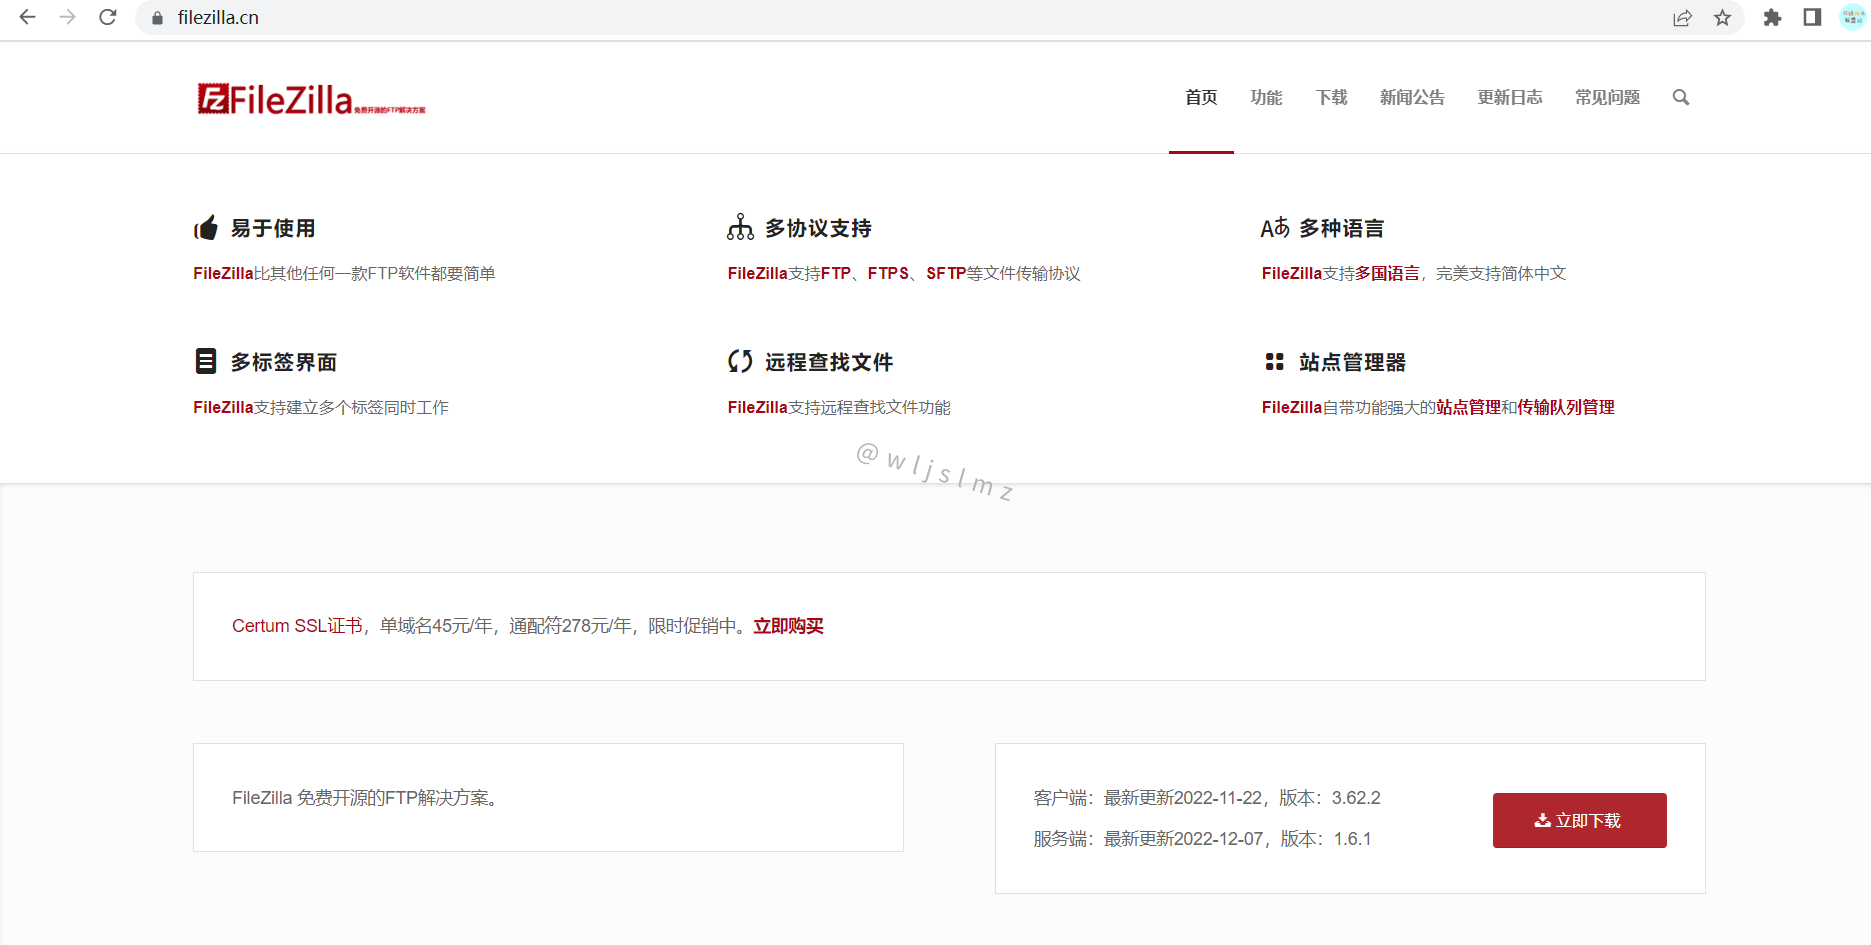Click the 多标签界面 document icon
The image size is (1871, 945).
coord(206,361)
